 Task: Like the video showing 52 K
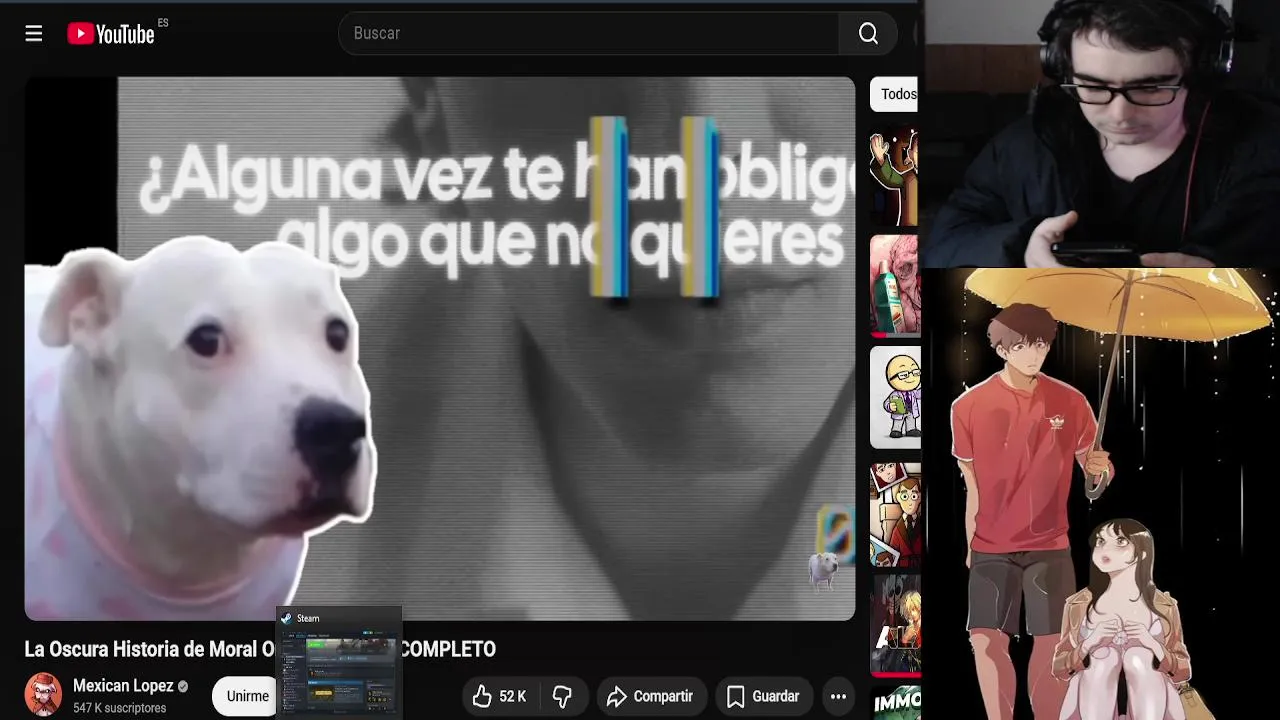coord(499,696)
